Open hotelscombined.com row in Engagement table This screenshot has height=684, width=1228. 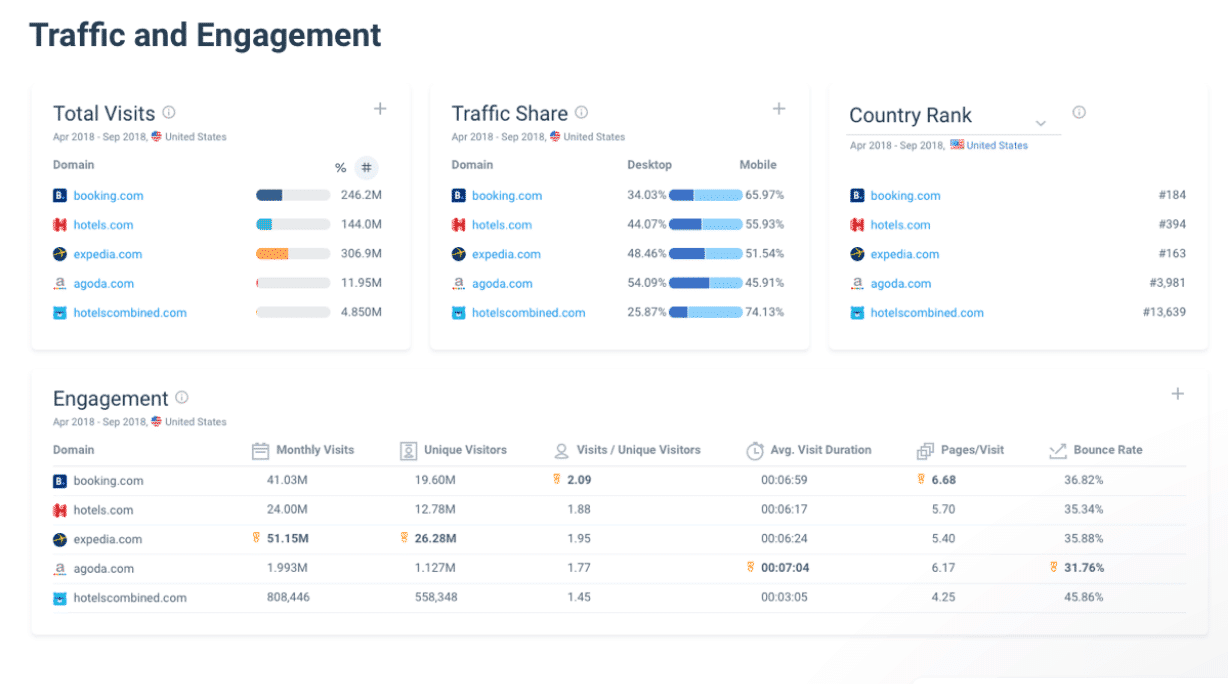click(x=619, y=598)
